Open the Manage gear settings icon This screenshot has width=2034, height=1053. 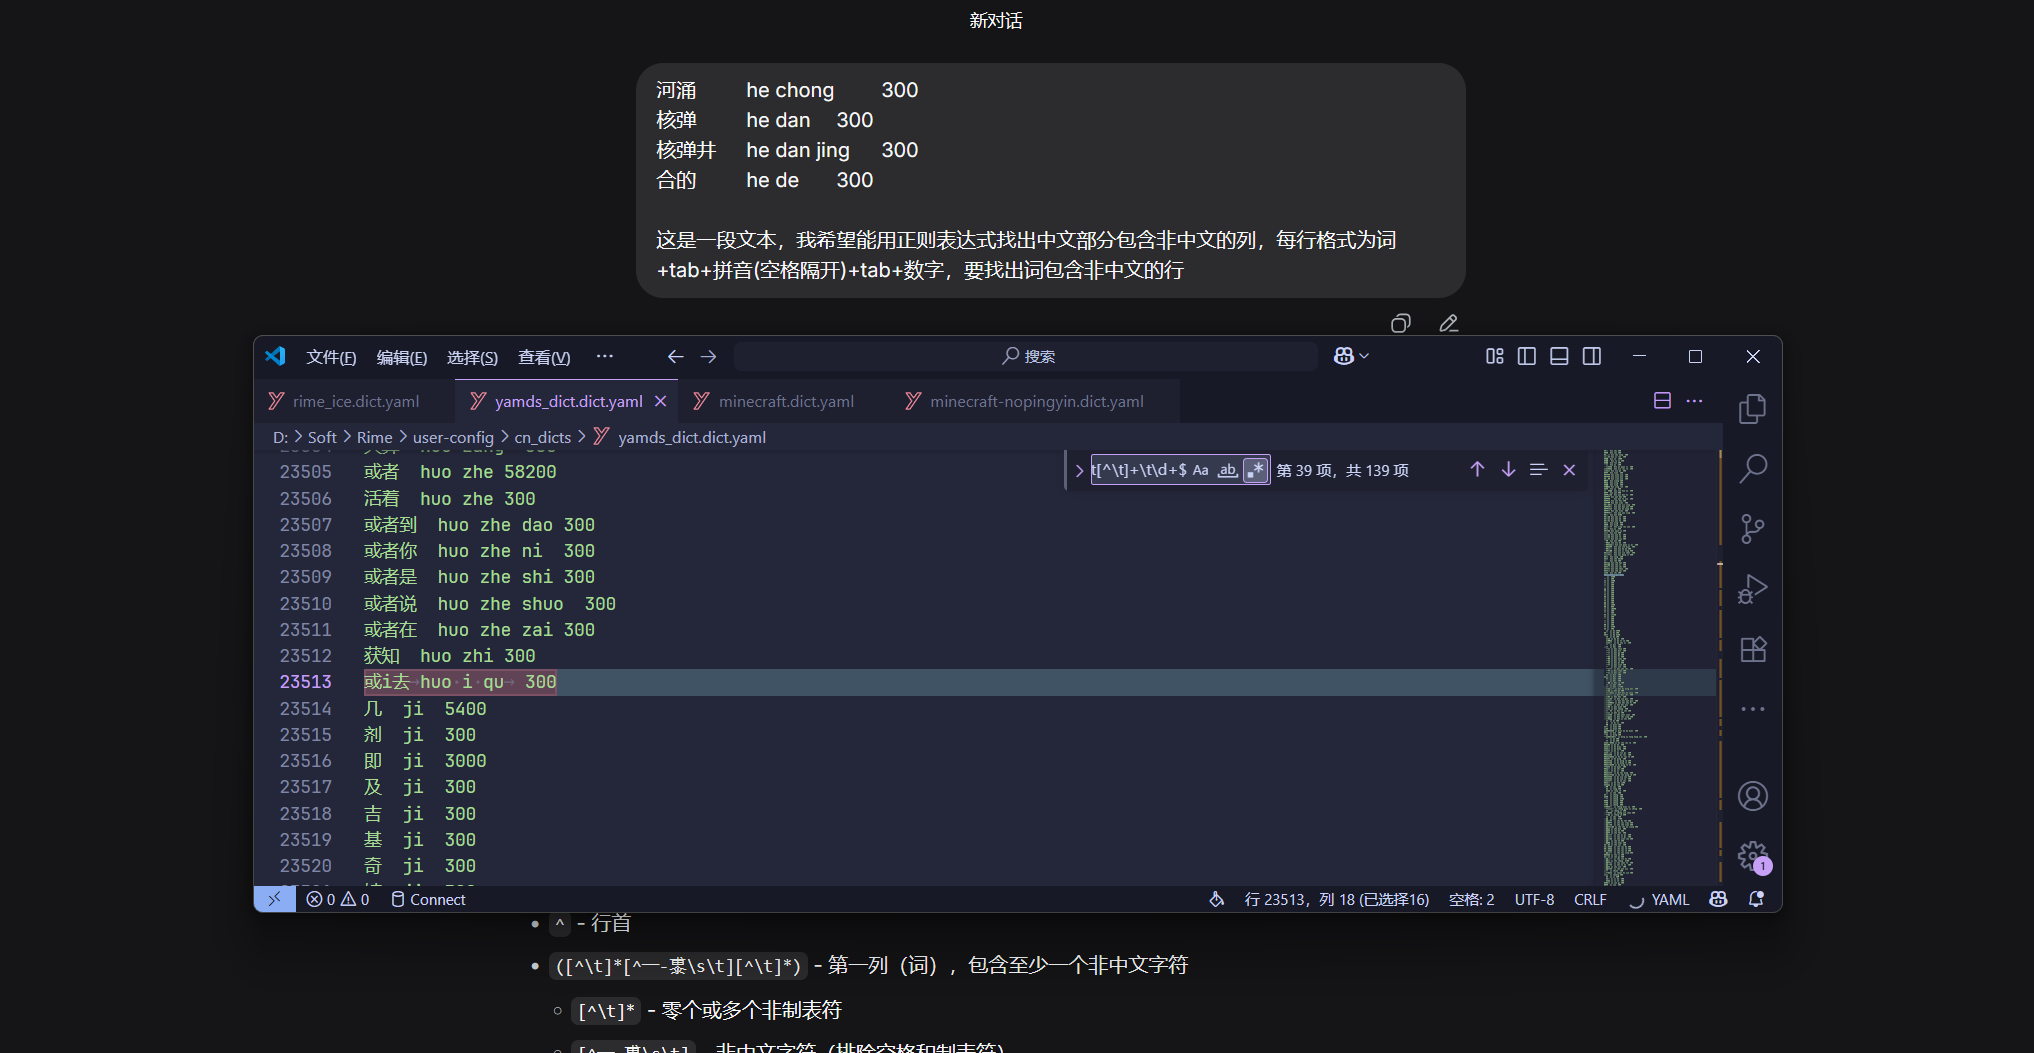click(1752, 856)
